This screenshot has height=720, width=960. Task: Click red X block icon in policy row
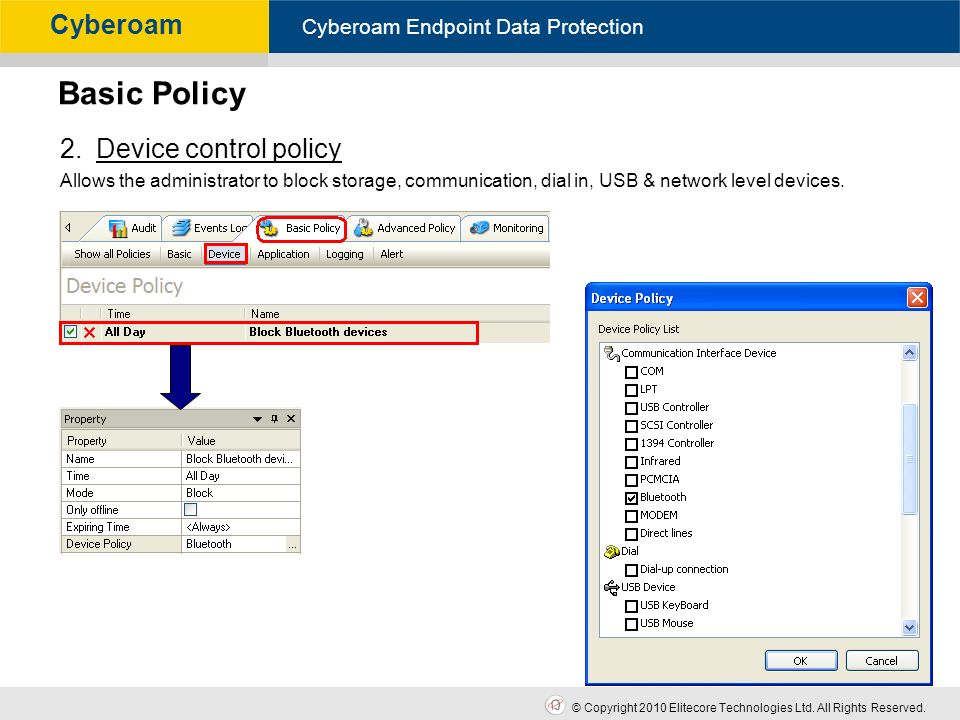click(89, 332)
